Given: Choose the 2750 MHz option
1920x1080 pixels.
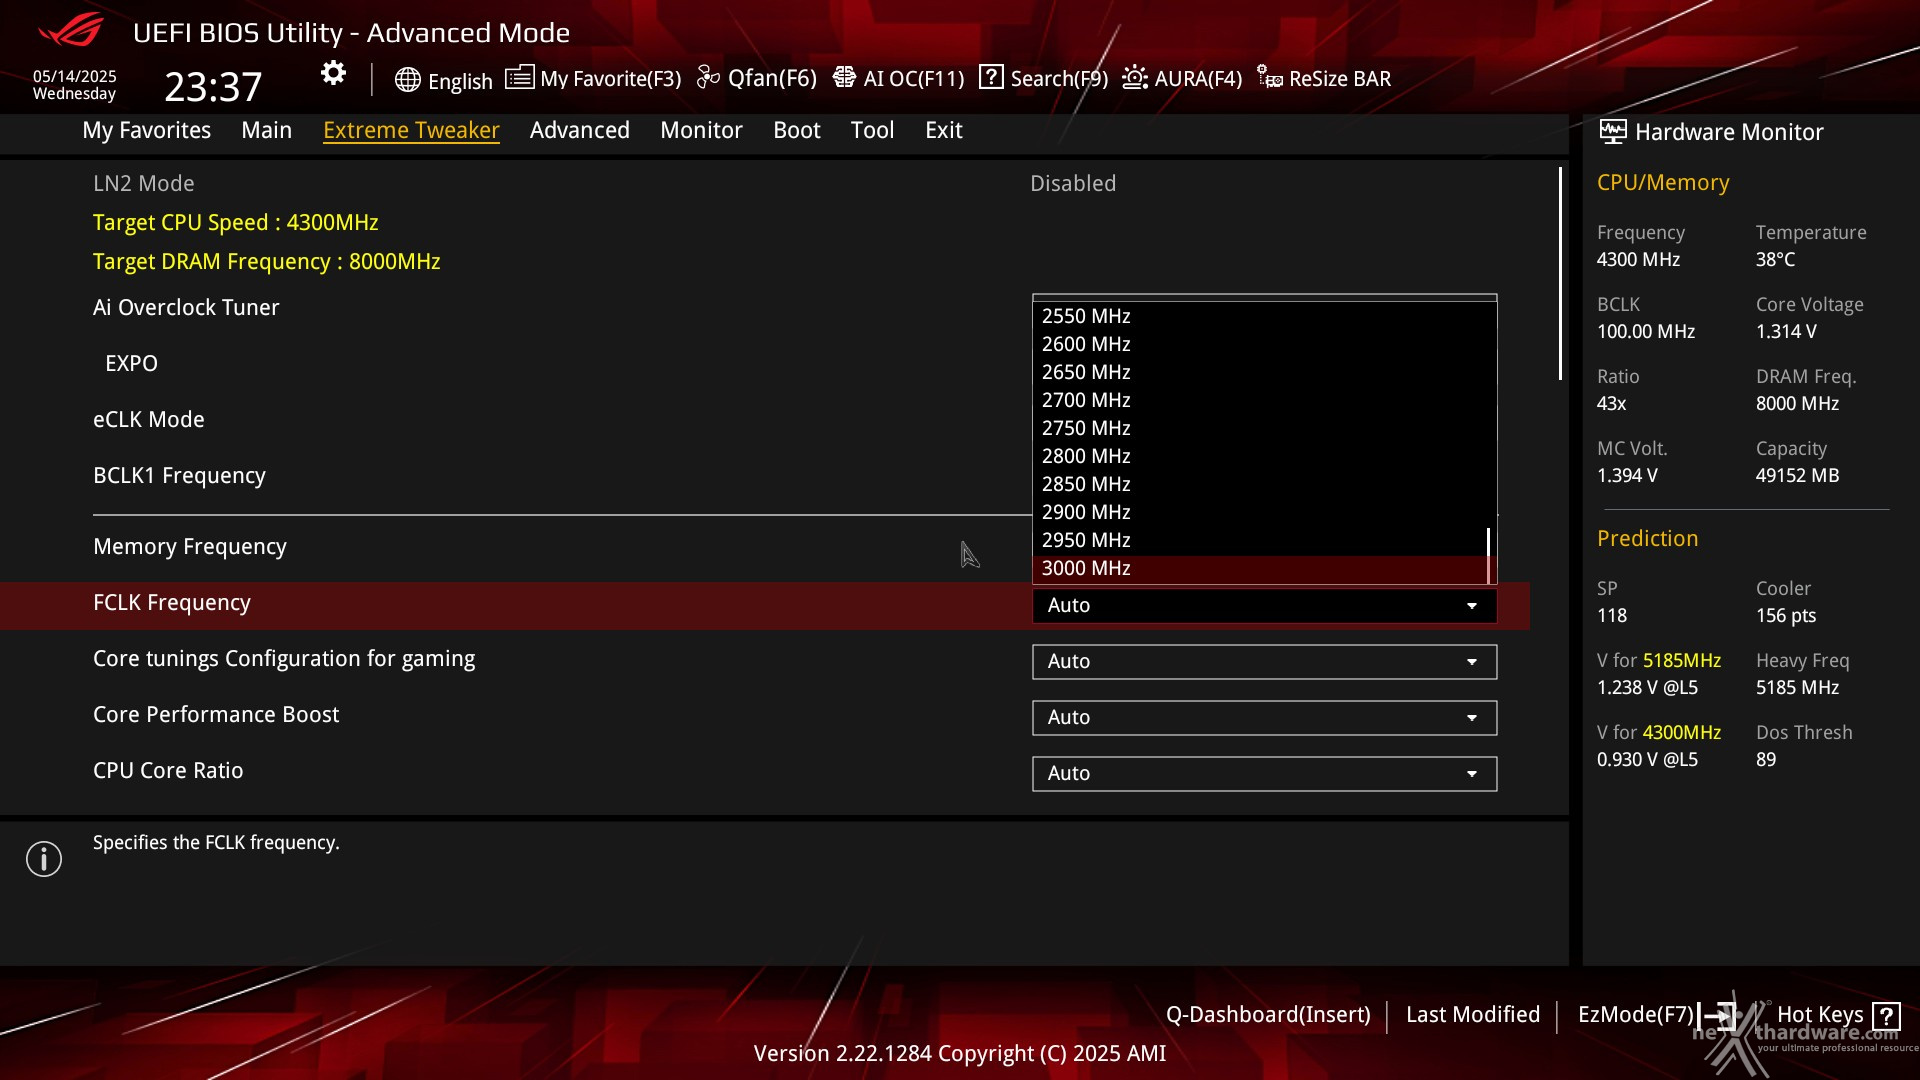Looking at the screenshot, I should (1260, 428).
